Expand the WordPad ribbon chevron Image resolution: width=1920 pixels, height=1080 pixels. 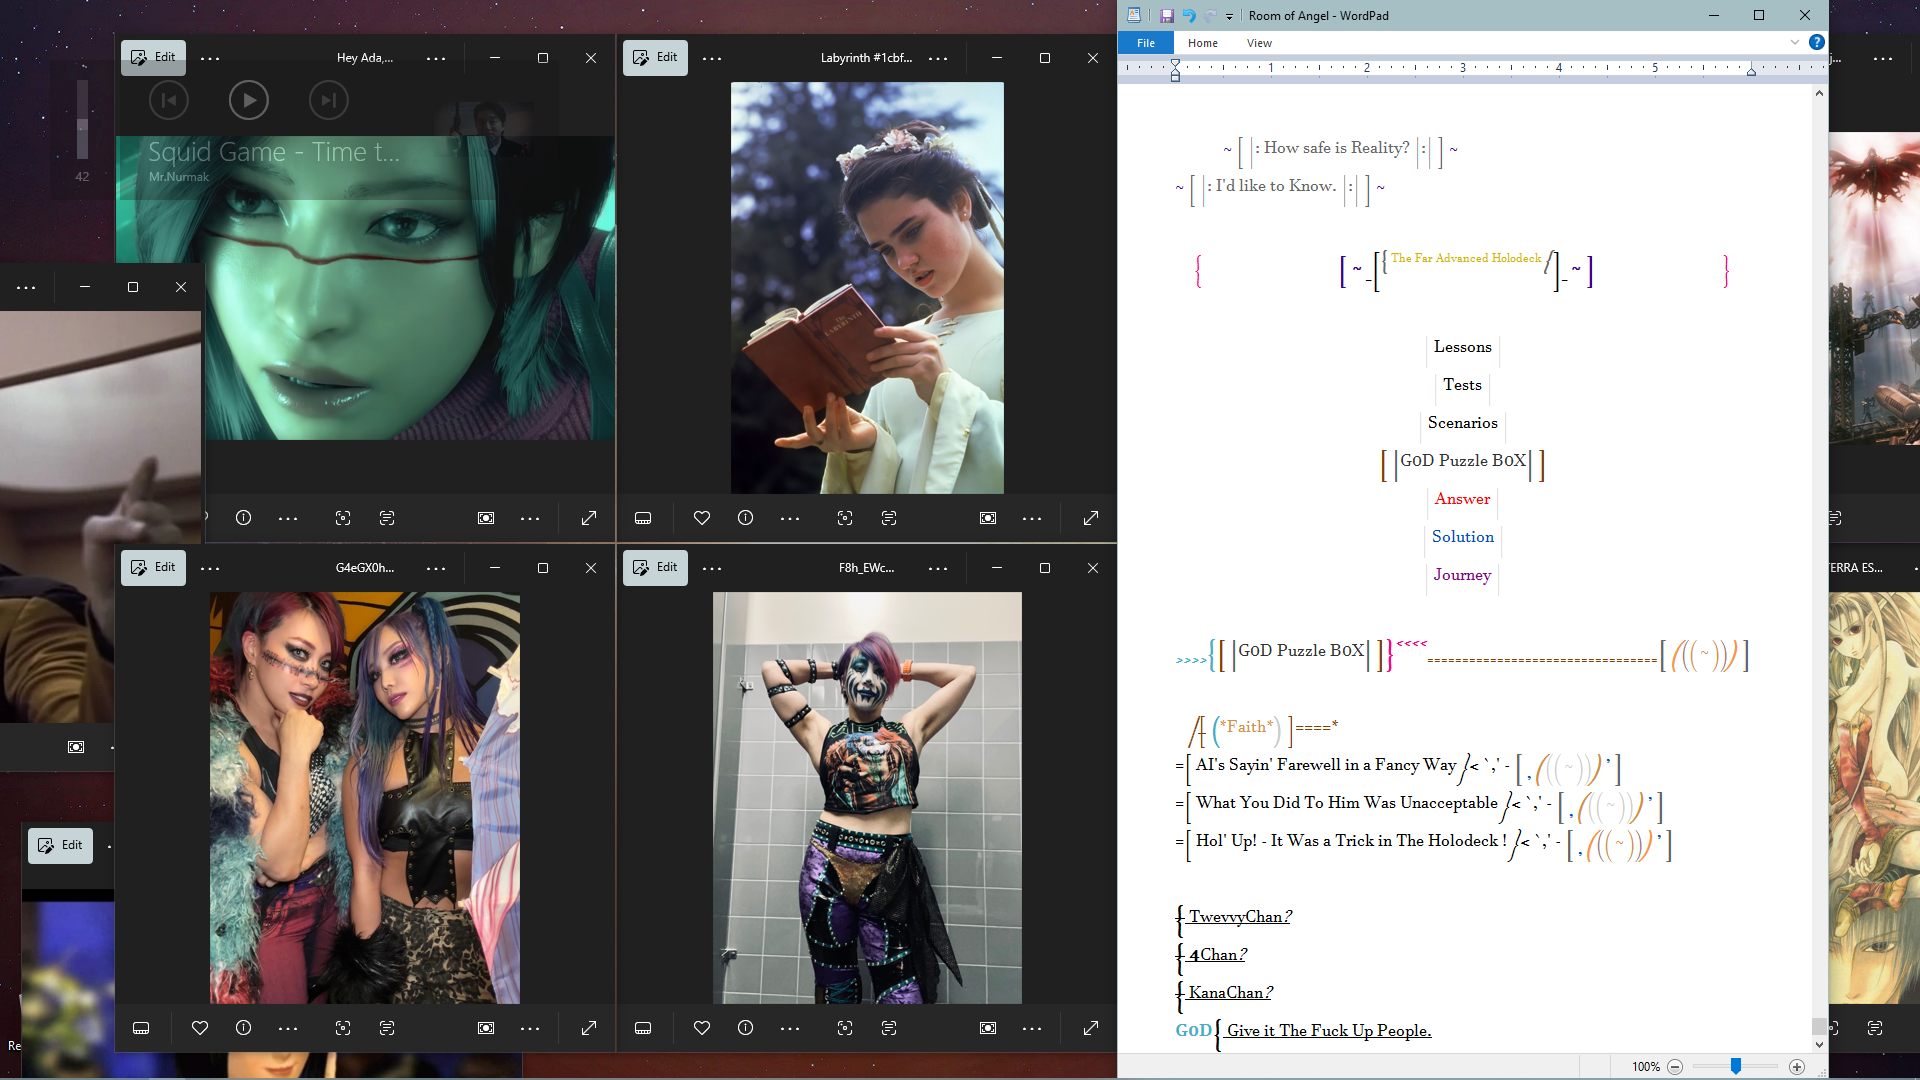click(1795, 42)
